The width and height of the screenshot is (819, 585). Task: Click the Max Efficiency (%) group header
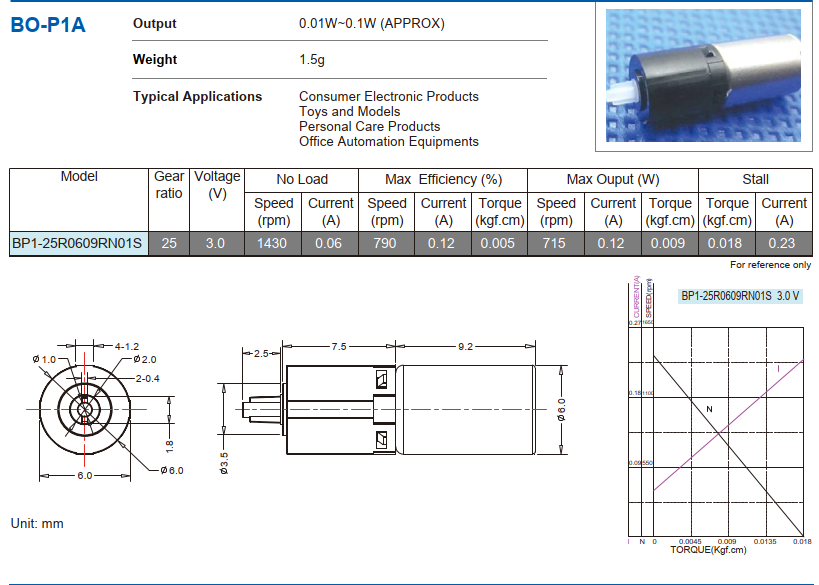tap(443, 180)
